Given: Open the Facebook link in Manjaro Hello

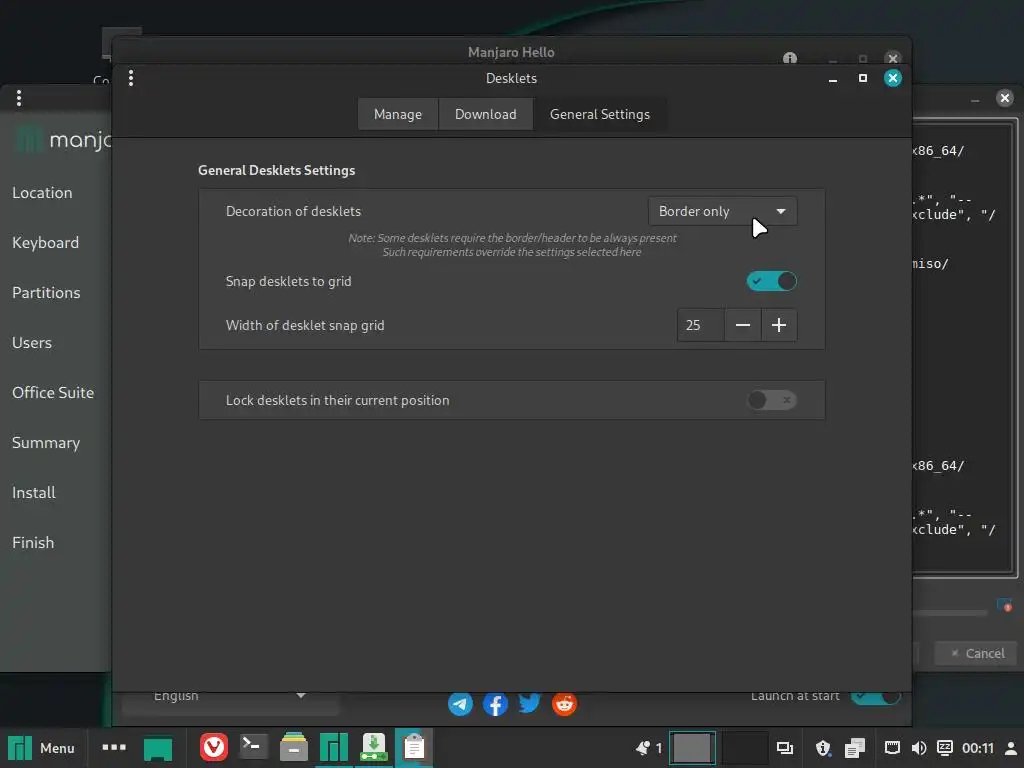Looking at the screenshot, I should (495, 704).
